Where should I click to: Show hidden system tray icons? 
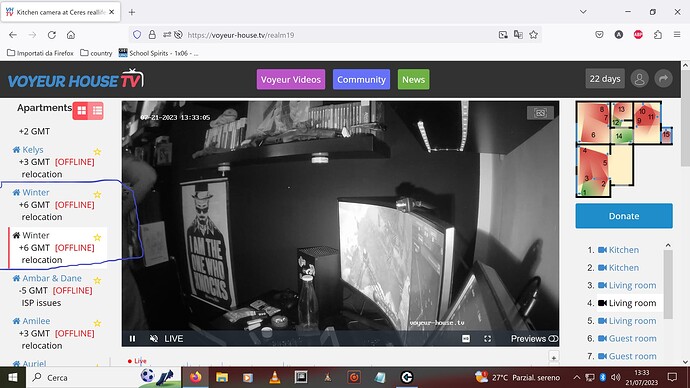[576, 377]
